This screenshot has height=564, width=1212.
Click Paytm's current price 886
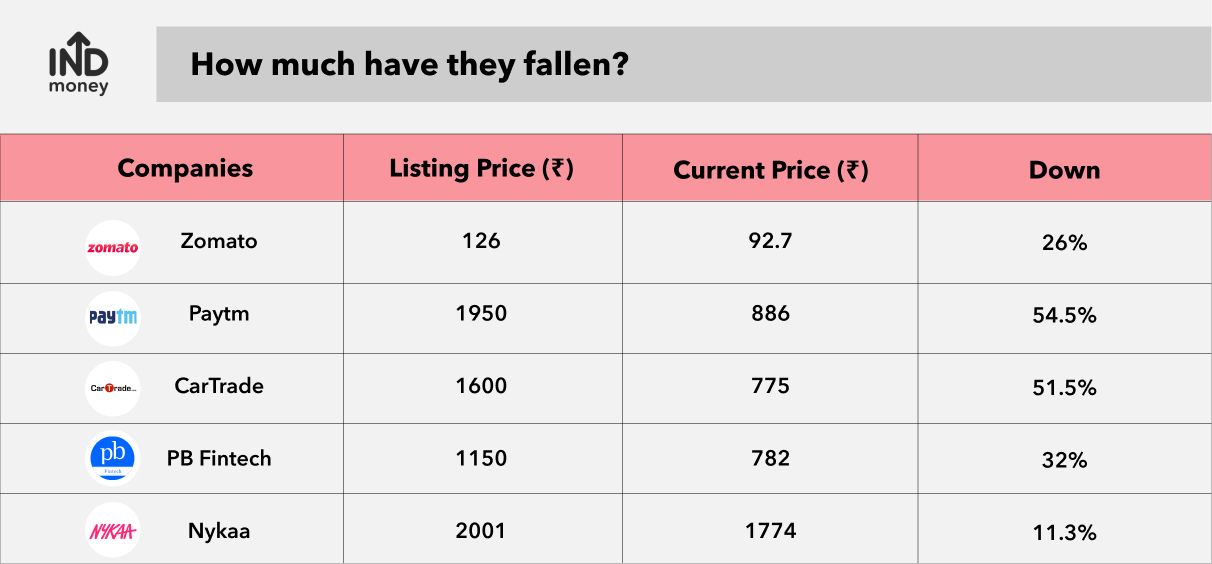pyautogui.click(x=771, y=313)
